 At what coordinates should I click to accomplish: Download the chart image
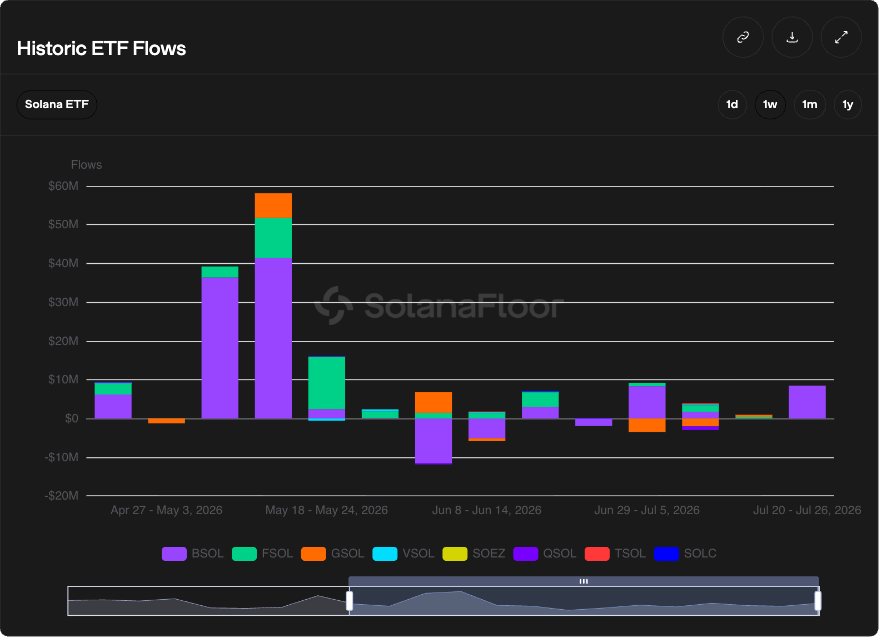coord(792,37)
